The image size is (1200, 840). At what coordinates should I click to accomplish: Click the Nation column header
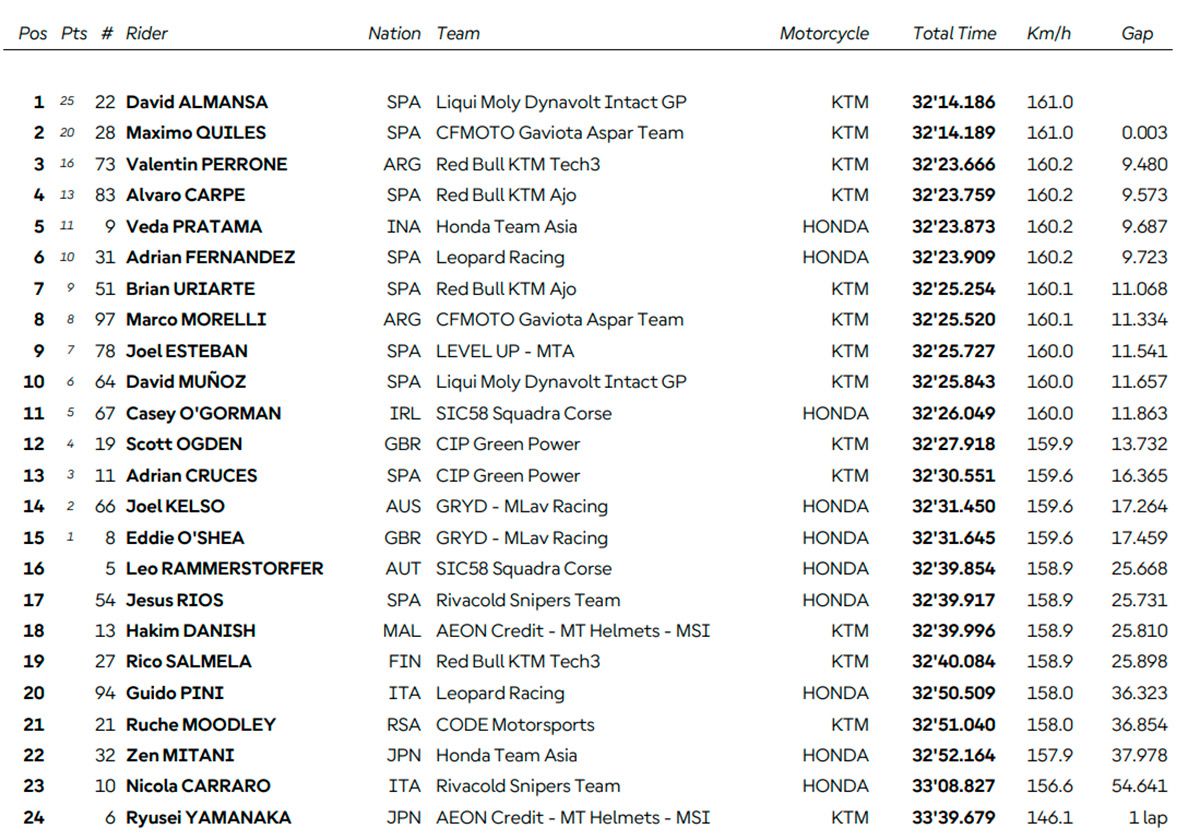[394, 33]
